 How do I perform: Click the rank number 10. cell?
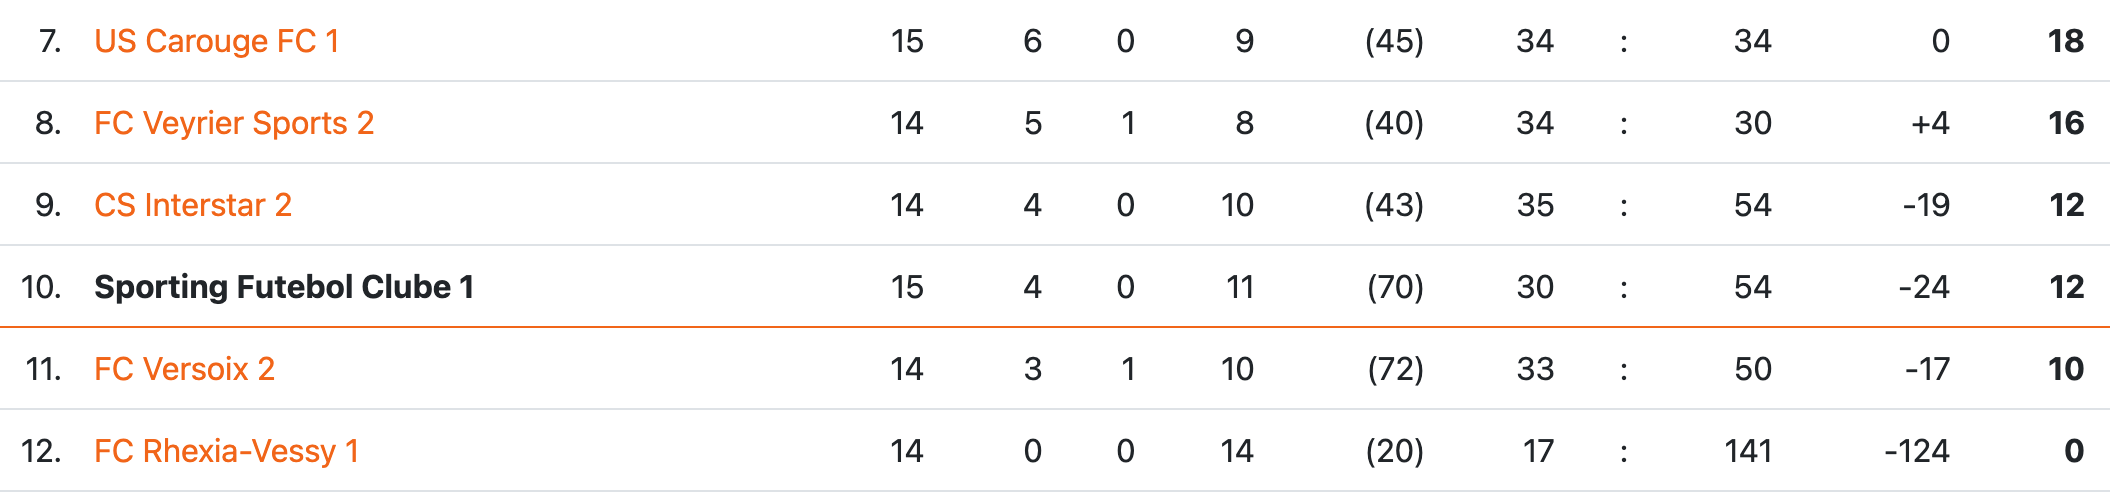coord(42,287)
